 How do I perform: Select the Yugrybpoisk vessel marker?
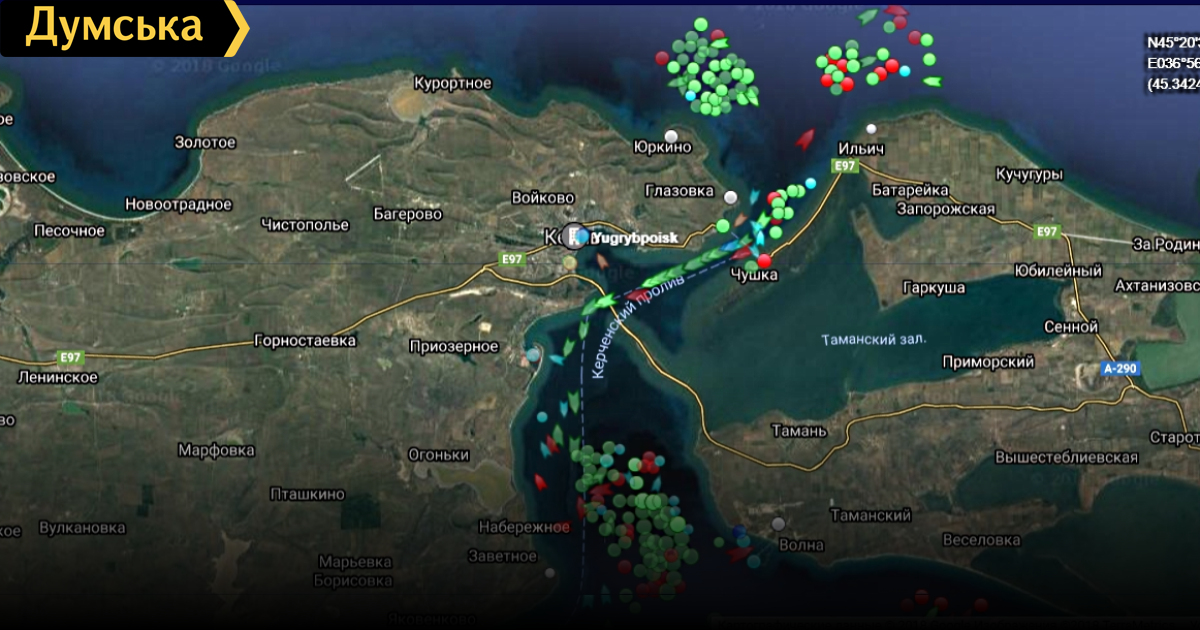click(x=575, y=236)
